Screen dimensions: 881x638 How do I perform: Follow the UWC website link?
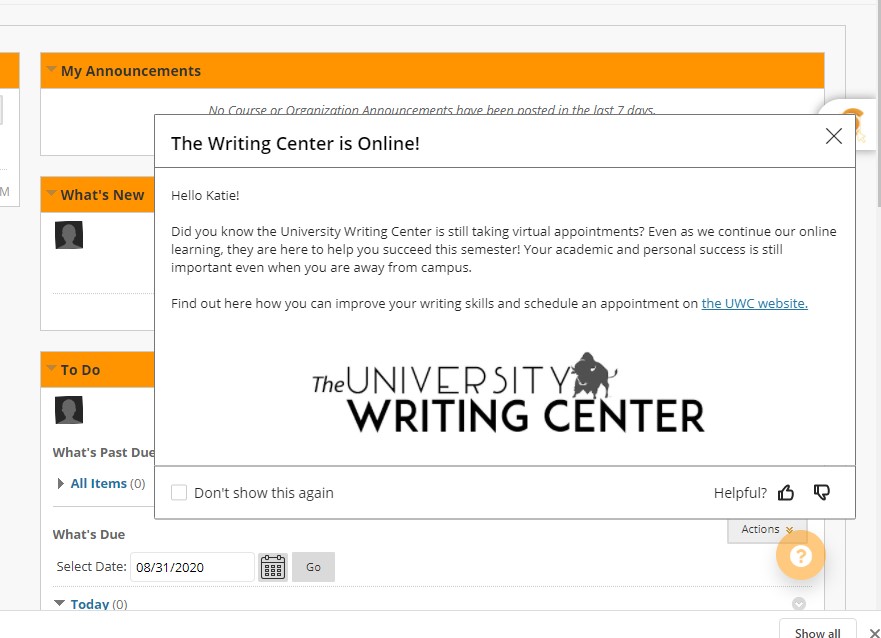(754, 303)
